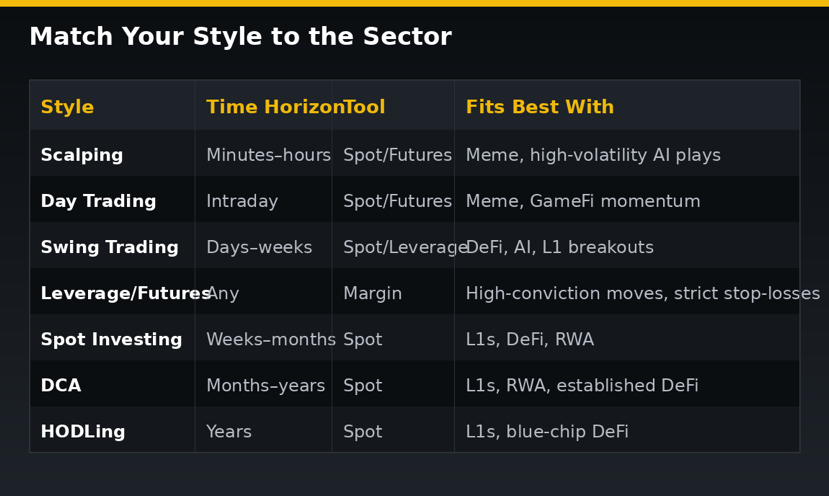Select 'L1s, blue-chip DeFi' cell
Image resolution: width=829 pixels, height=496 pixels.
click(x=627, y=431)
